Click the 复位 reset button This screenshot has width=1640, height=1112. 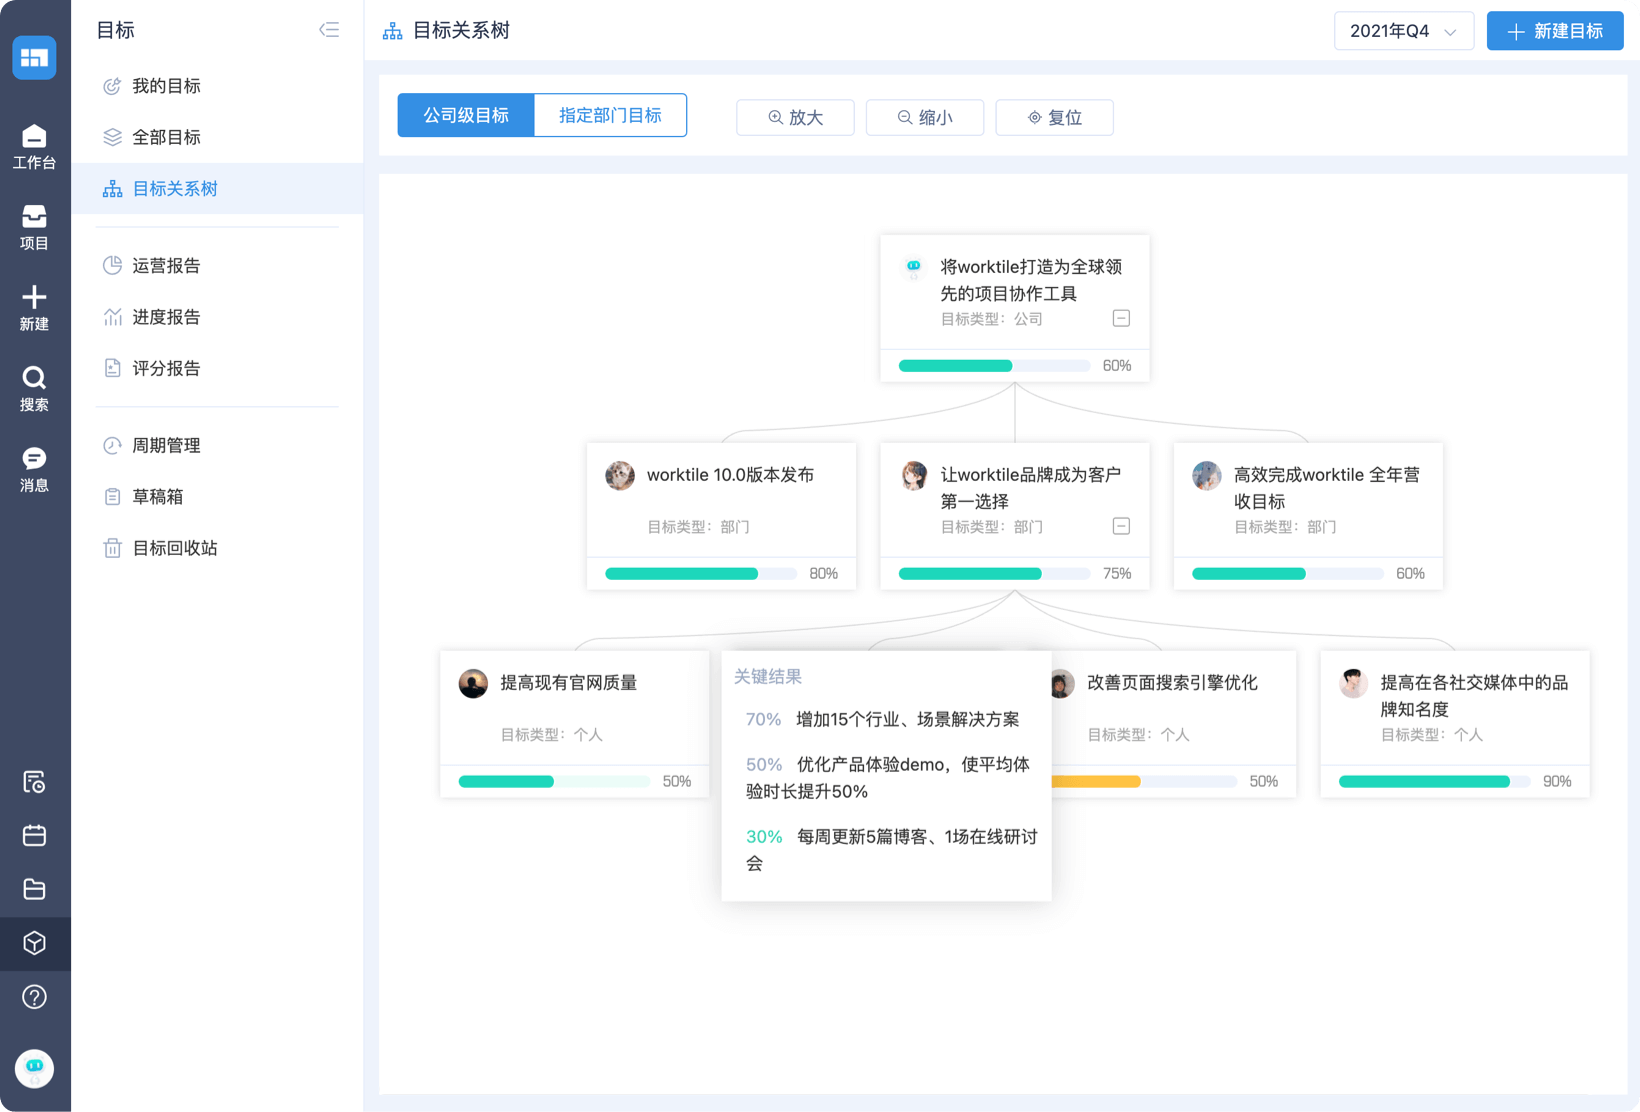pyautogui.click(x=1053, y=117)
